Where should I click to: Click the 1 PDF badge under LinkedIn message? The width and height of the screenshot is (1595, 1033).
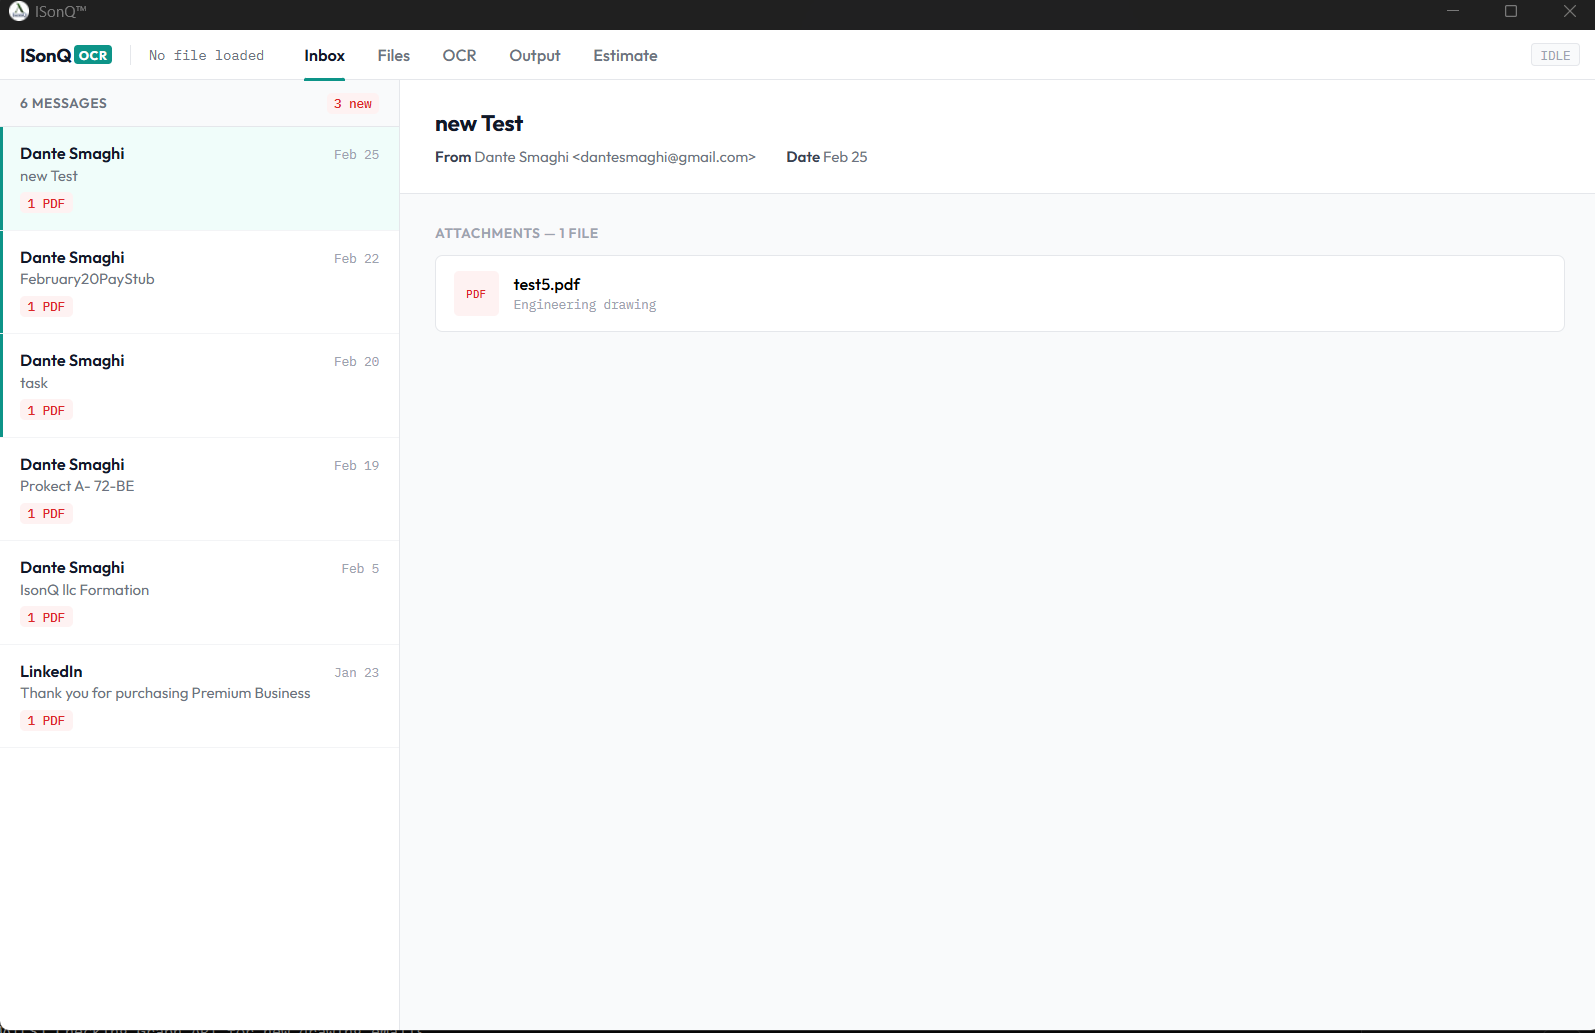click(x=46, y=721)
